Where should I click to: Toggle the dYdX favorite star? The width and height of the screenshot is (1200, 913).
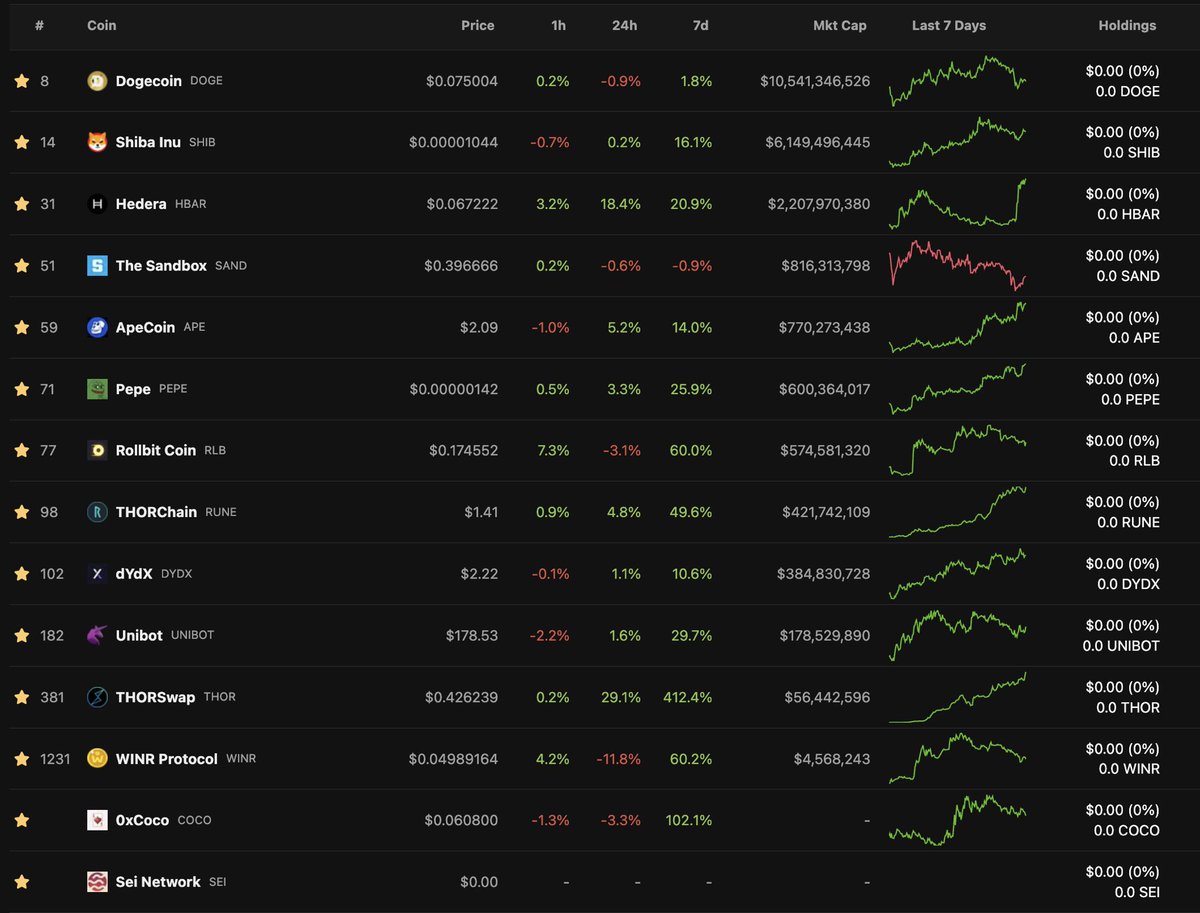[22, 574]
